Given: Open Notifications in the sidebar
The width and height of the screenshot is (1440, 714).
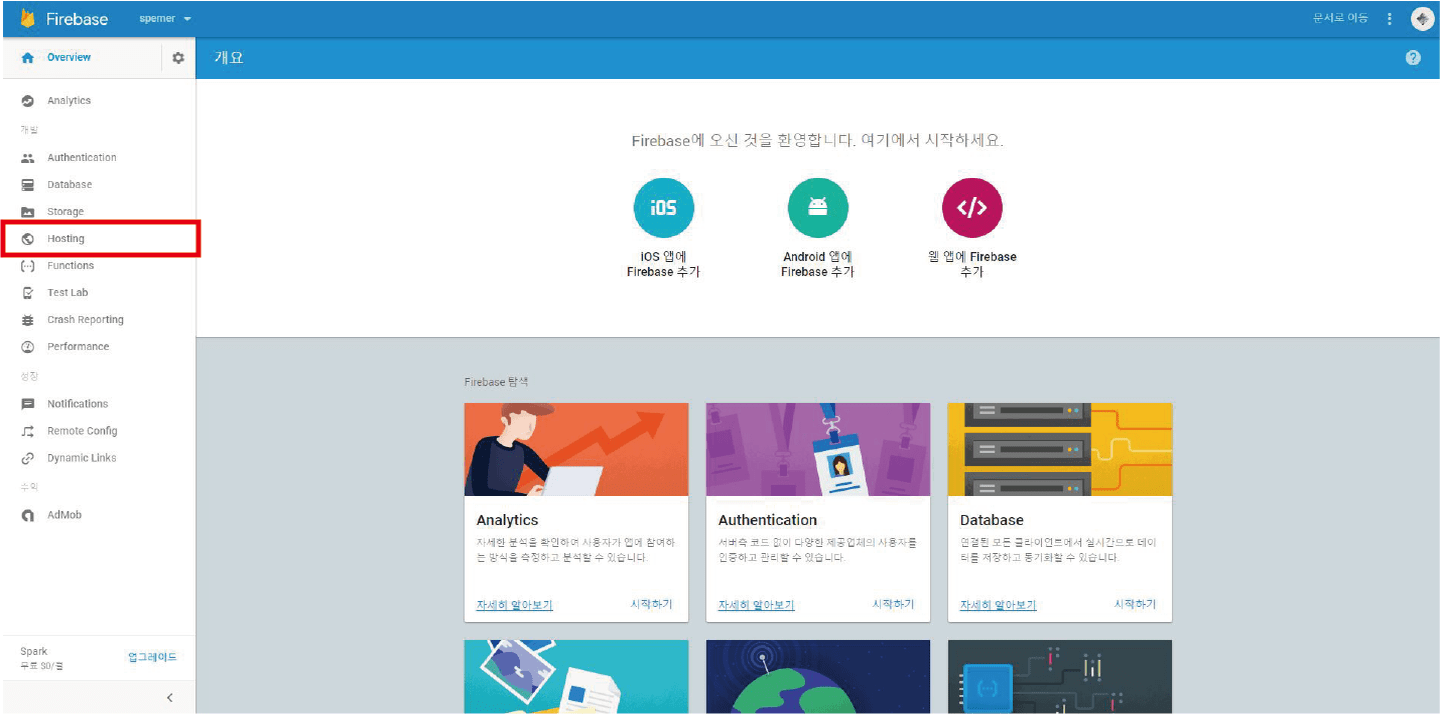Looking at the screenshot, I should [x=78, y=404].
